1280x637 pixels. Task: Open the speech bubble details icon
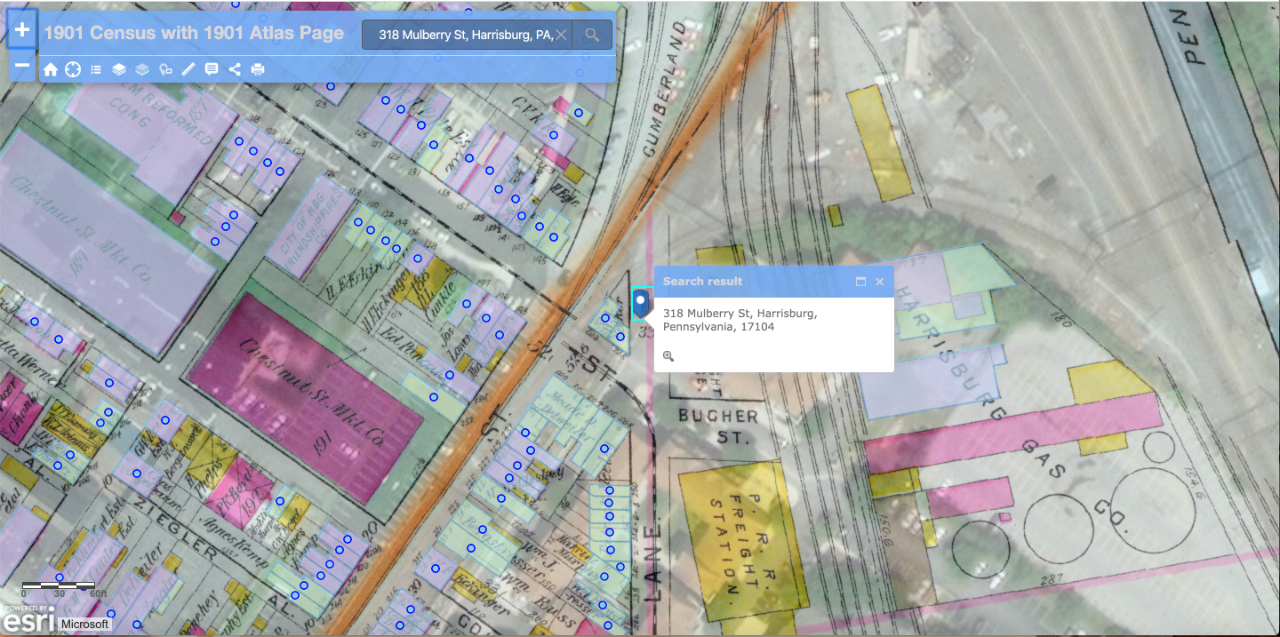211,69
